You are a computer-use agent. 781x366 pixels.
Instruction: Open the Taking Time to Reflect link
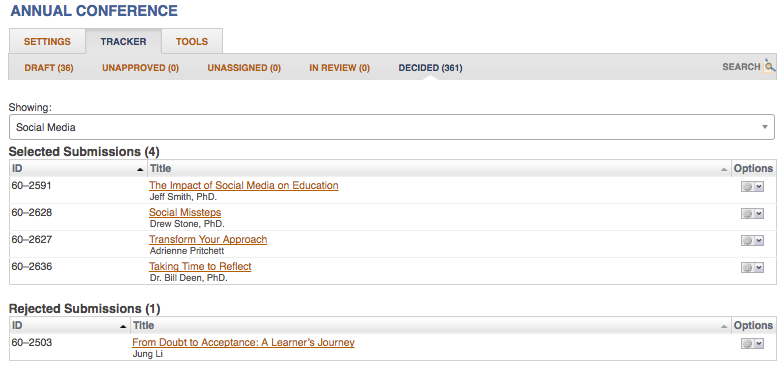(200, 266)
